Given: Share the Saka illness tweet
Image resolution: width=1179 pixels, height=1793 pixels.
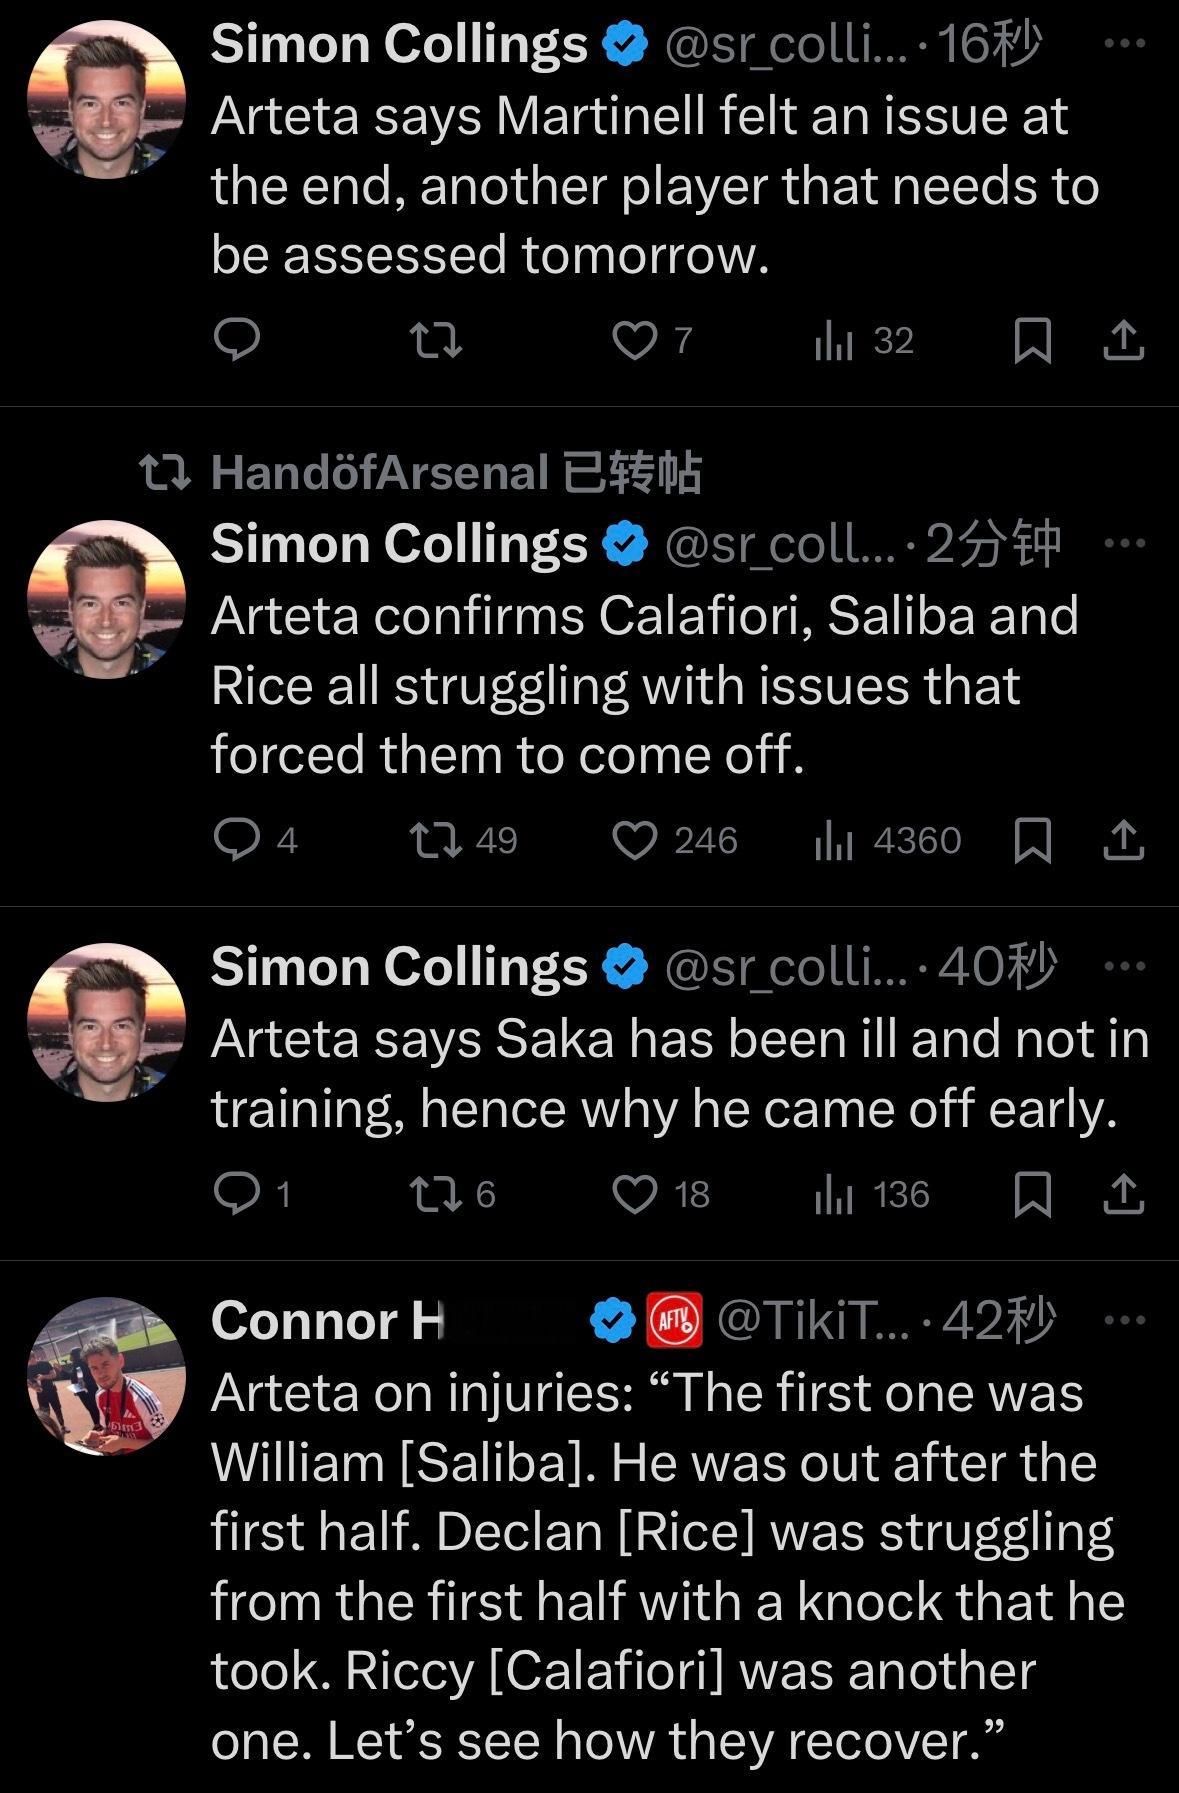Looking at the screenshot, I should click(x=1123, y=1194).
